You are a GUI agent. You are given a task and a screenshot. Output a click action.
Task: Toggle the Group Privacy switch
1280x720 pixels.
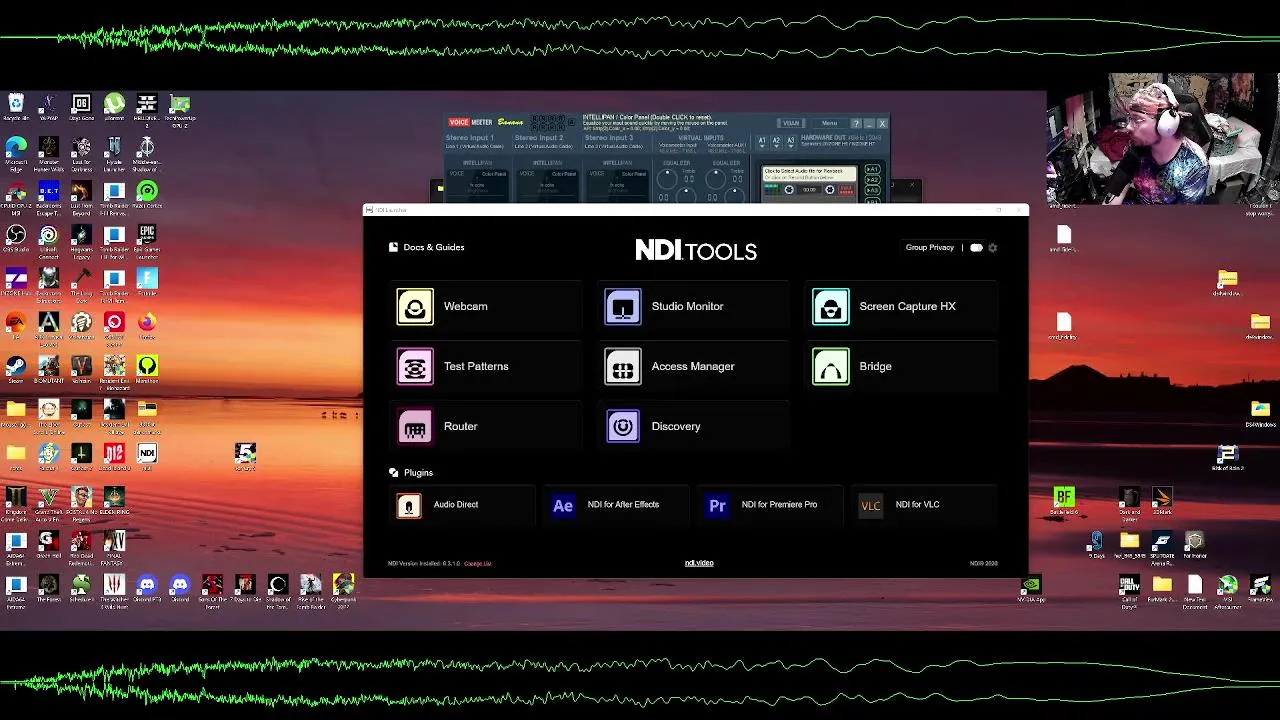pyautogui.click(x=976, y=247)
